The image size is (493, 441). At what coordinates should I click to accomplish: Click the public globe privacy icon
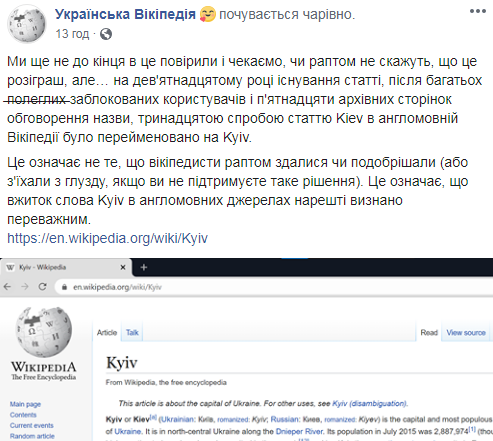[106, 34]
